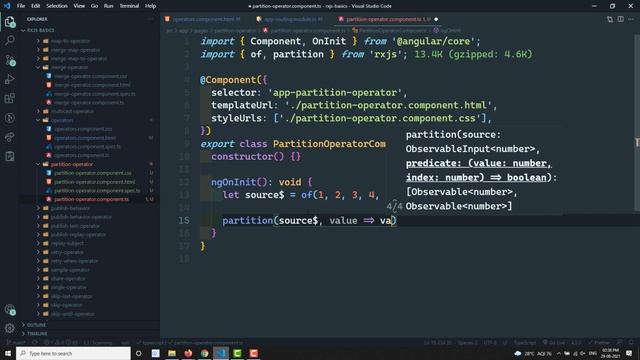Open the Windows notification center icon

click(629, 353)
